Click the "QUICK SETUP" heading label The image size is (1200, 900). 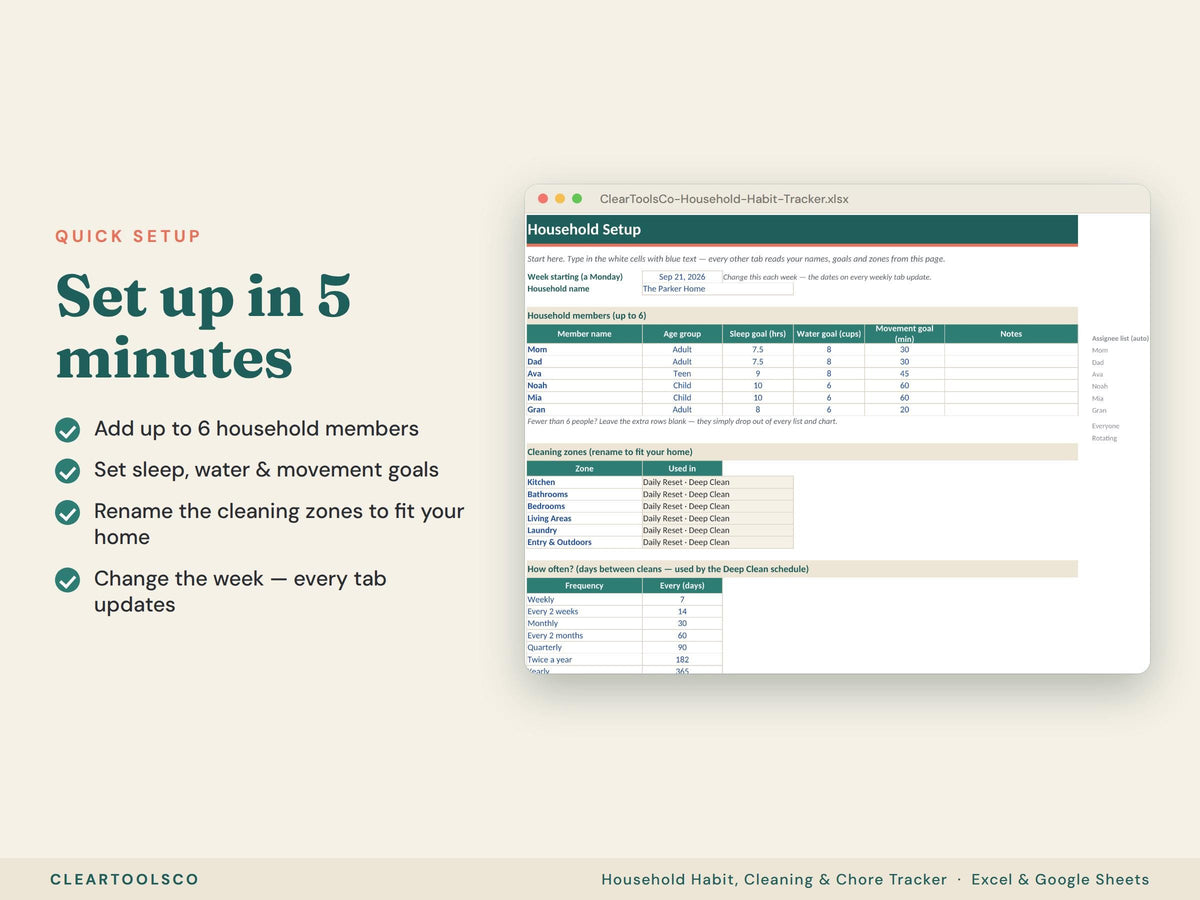pyautogui.click(x=128, y=237)
